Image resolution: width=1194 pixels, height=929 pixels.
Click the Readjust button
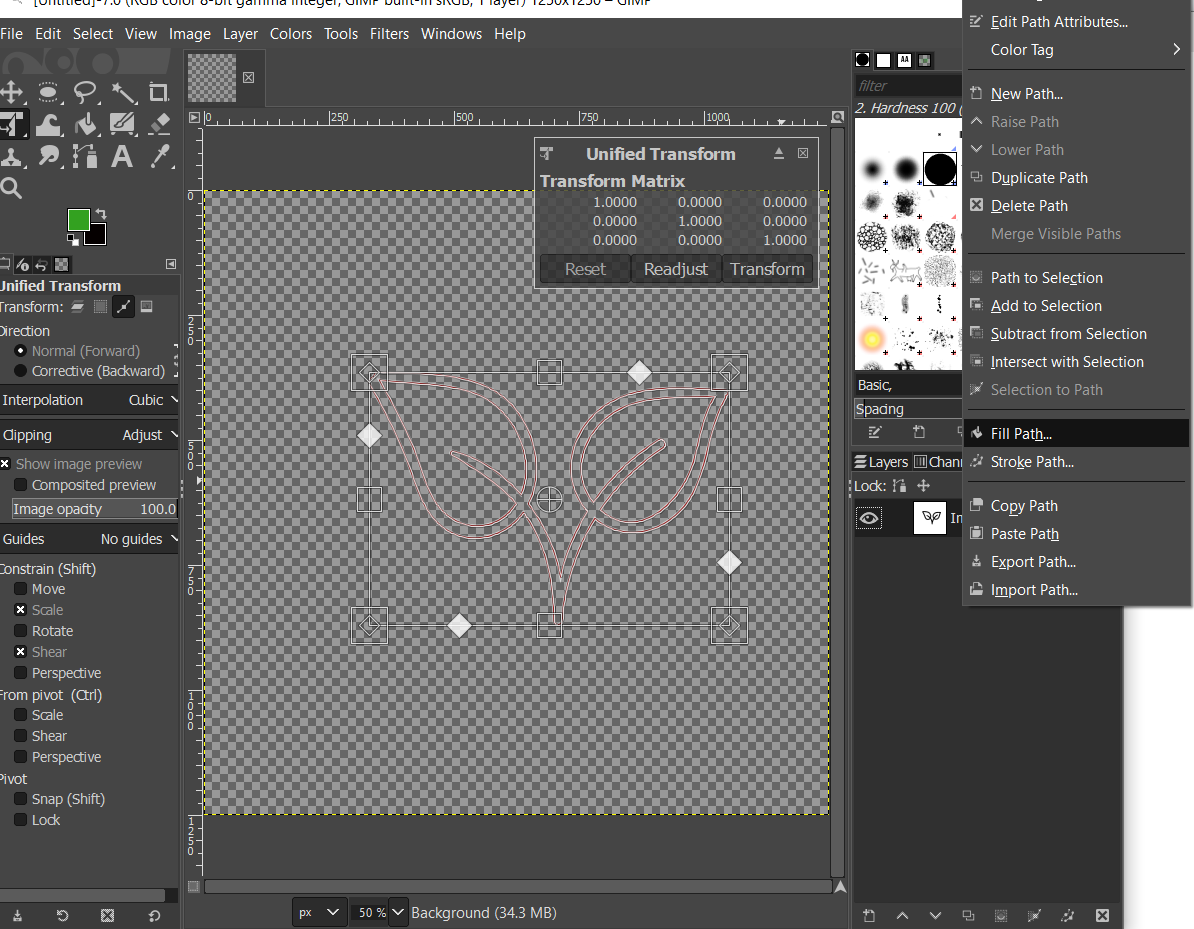pyautogui.click(x=676, y=269)
